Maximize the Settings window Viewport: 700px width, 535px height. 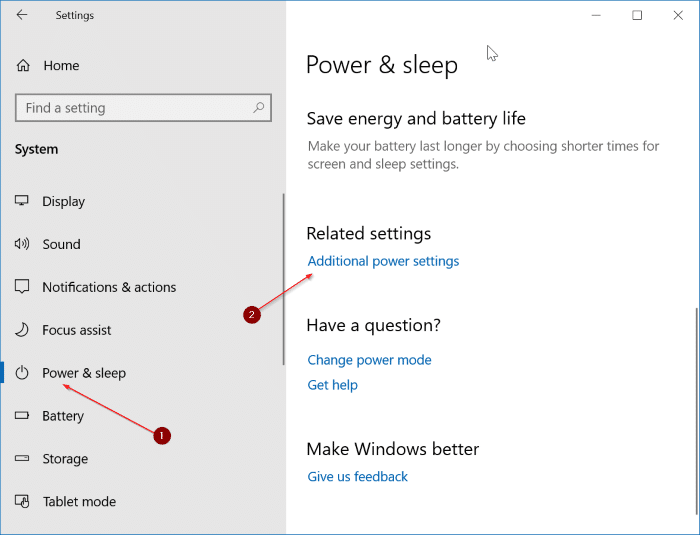[x=637, y=15]
